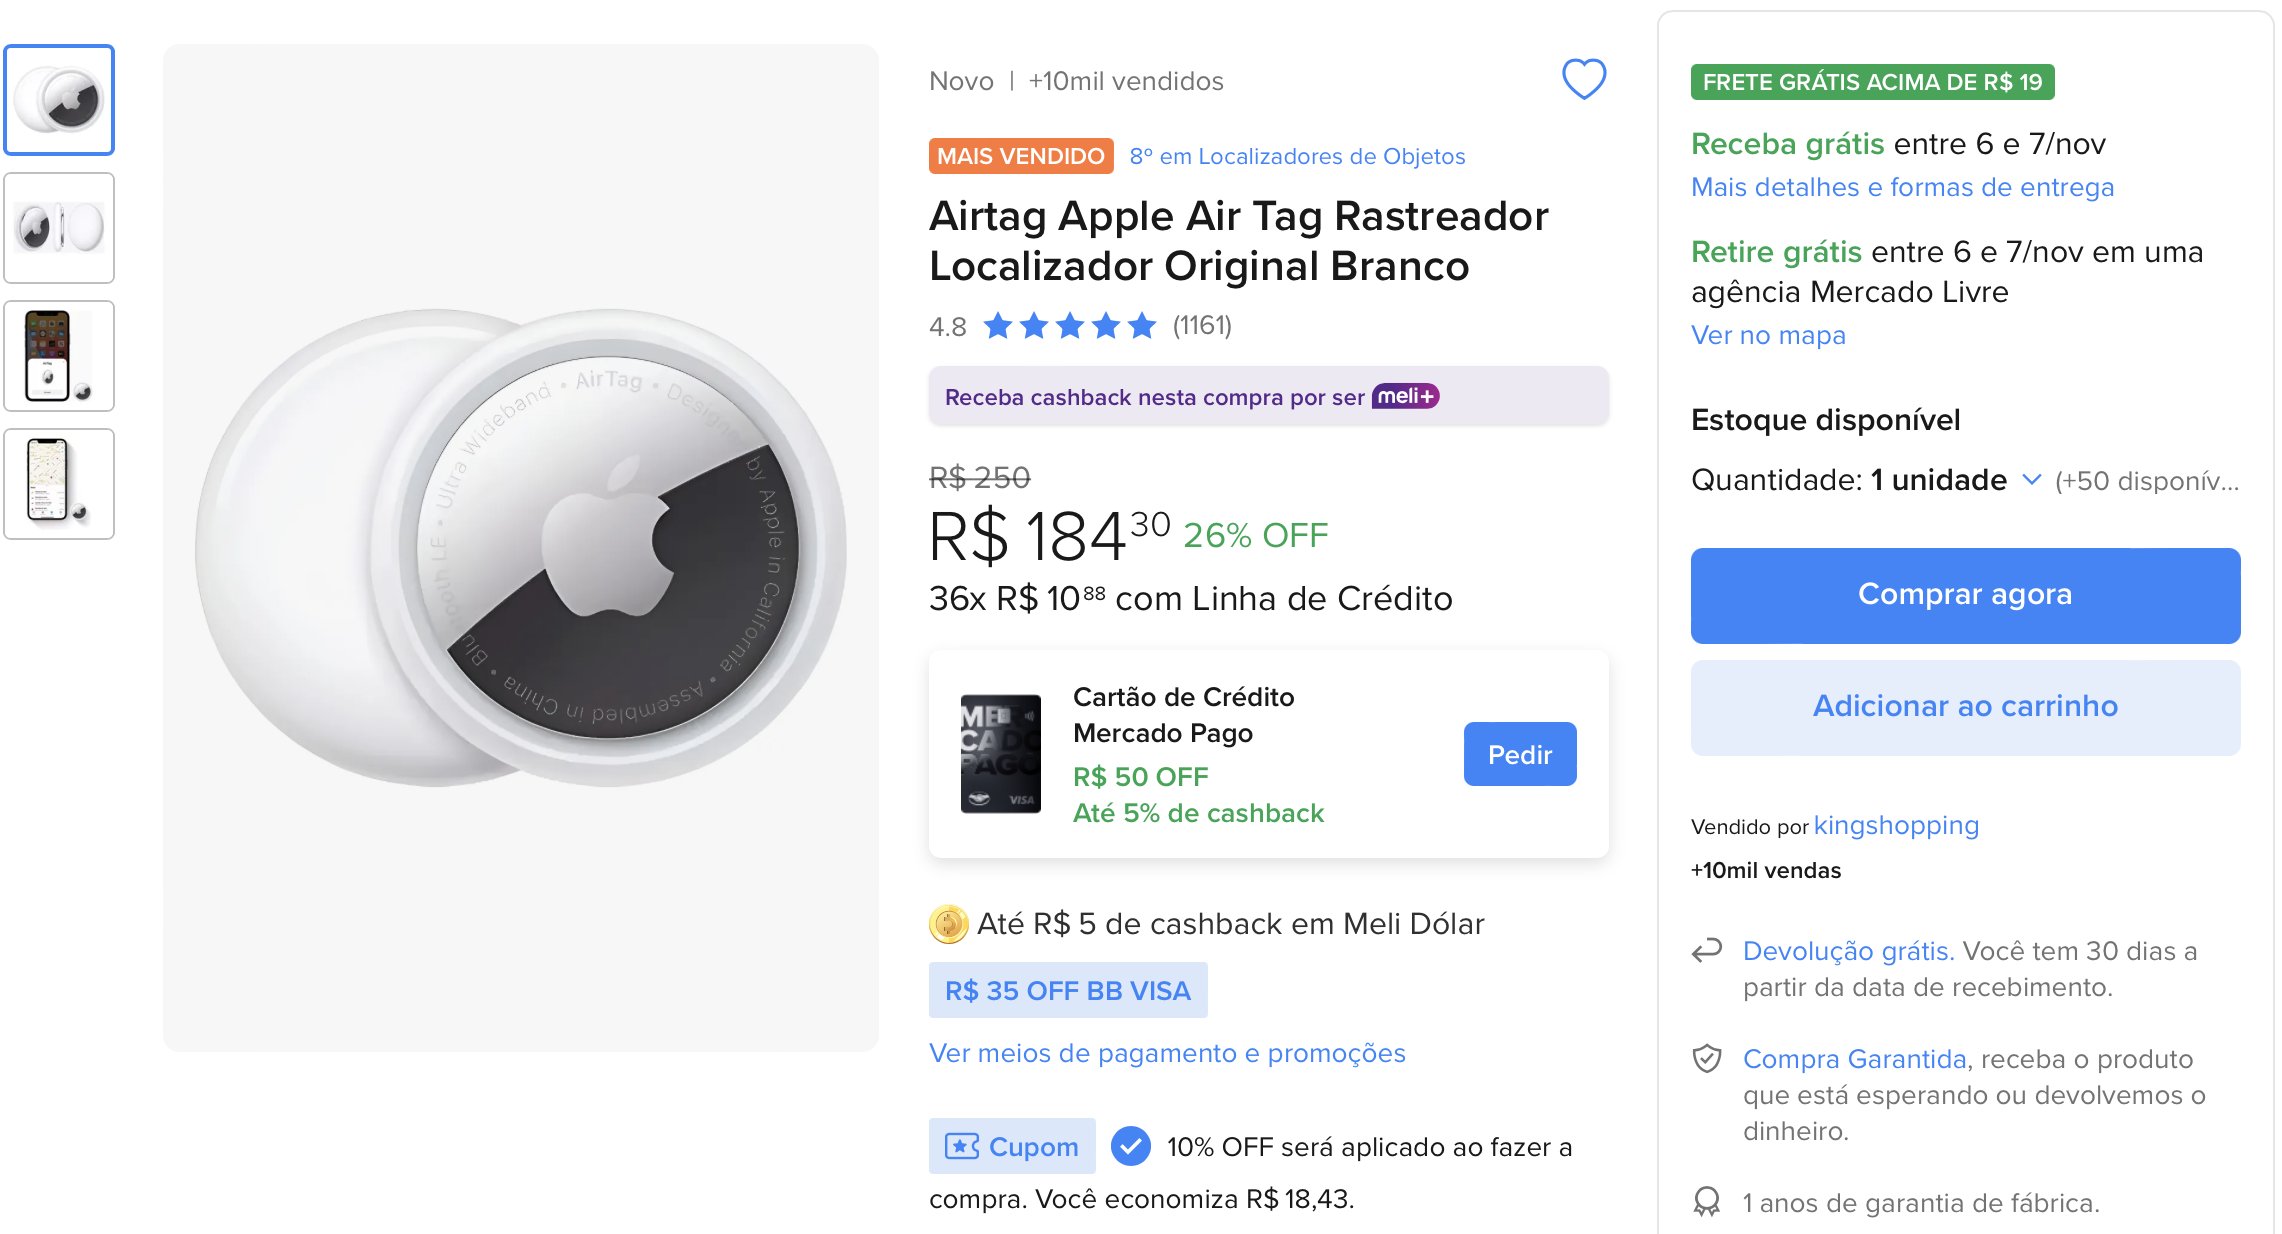Expand Ver meios de pagamento e promoções

[x=1167, y=1053]
